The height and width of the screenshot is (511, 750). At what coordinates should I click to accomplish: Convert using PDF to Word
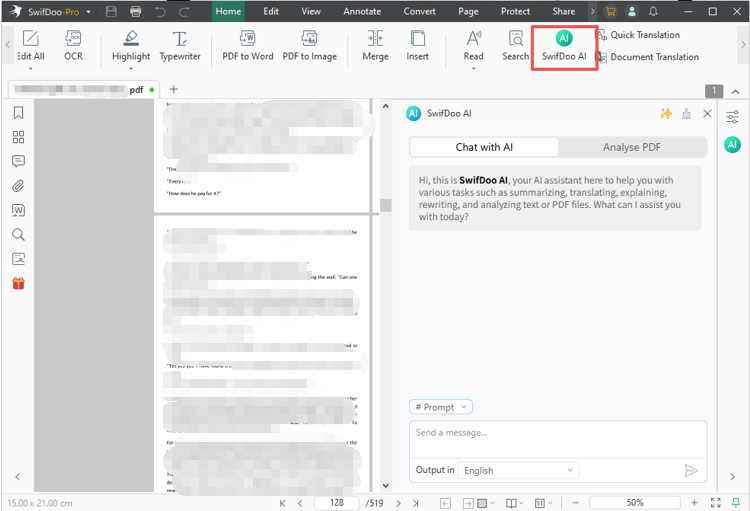248,45
